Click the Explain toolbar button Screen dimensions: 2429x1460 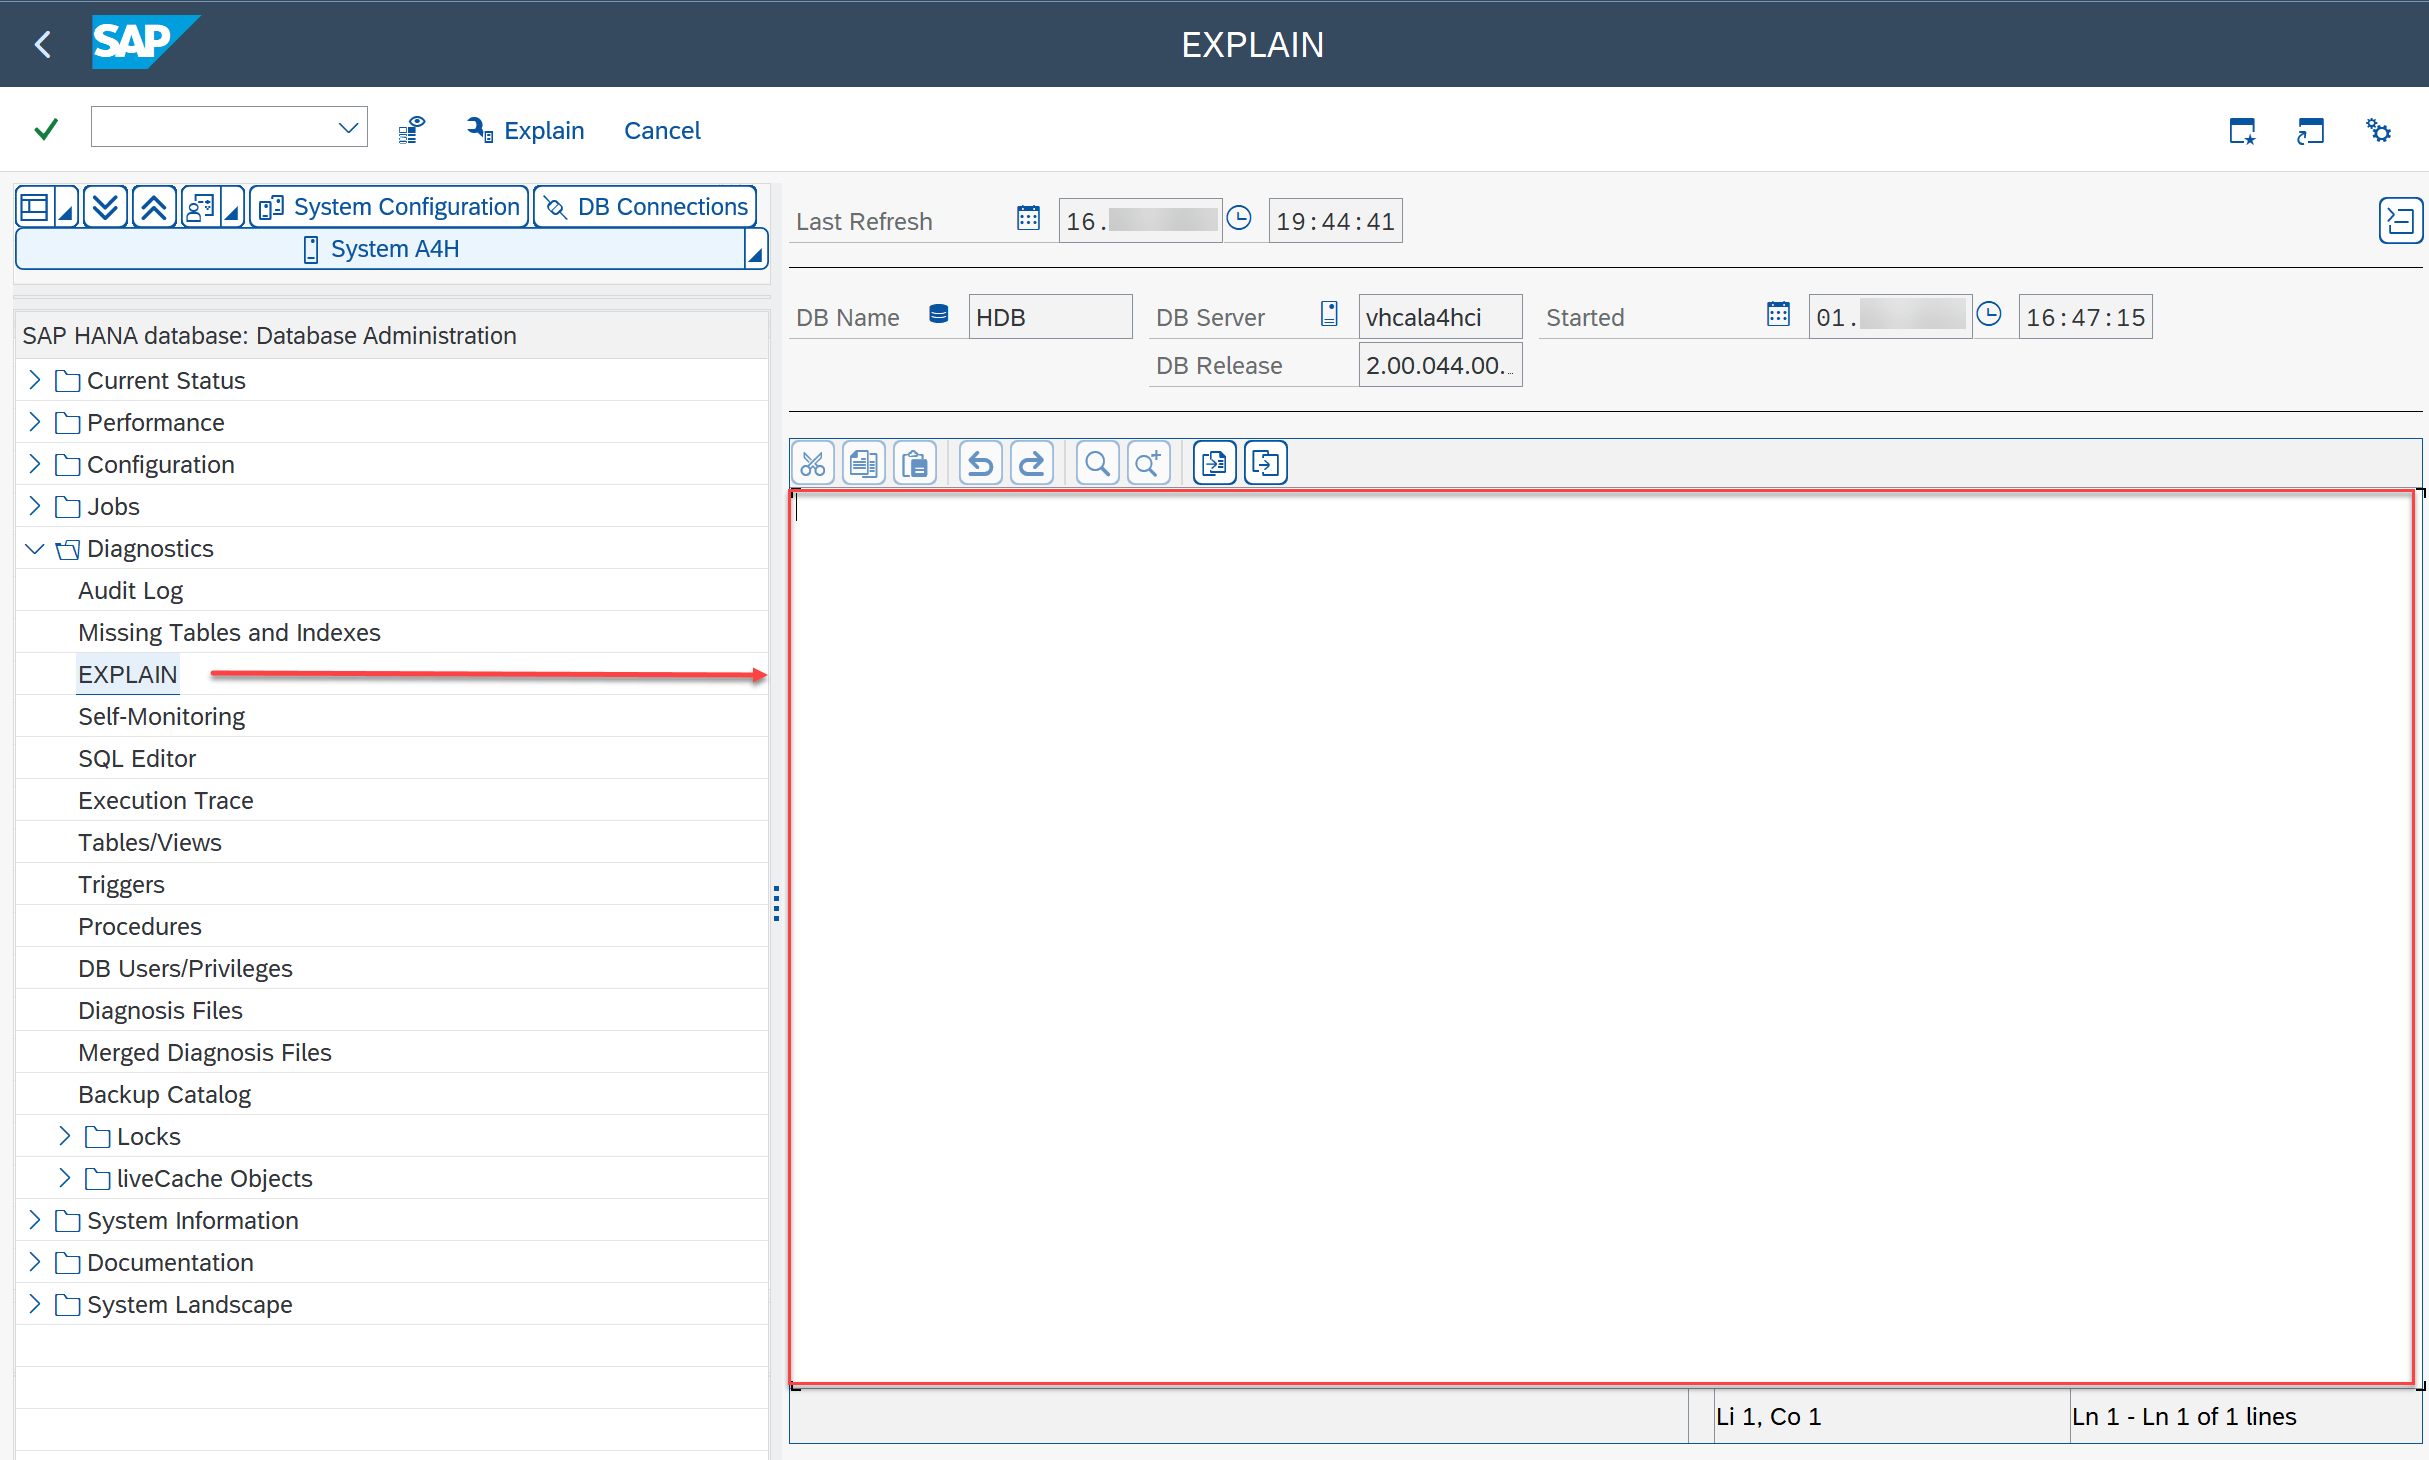526,130
